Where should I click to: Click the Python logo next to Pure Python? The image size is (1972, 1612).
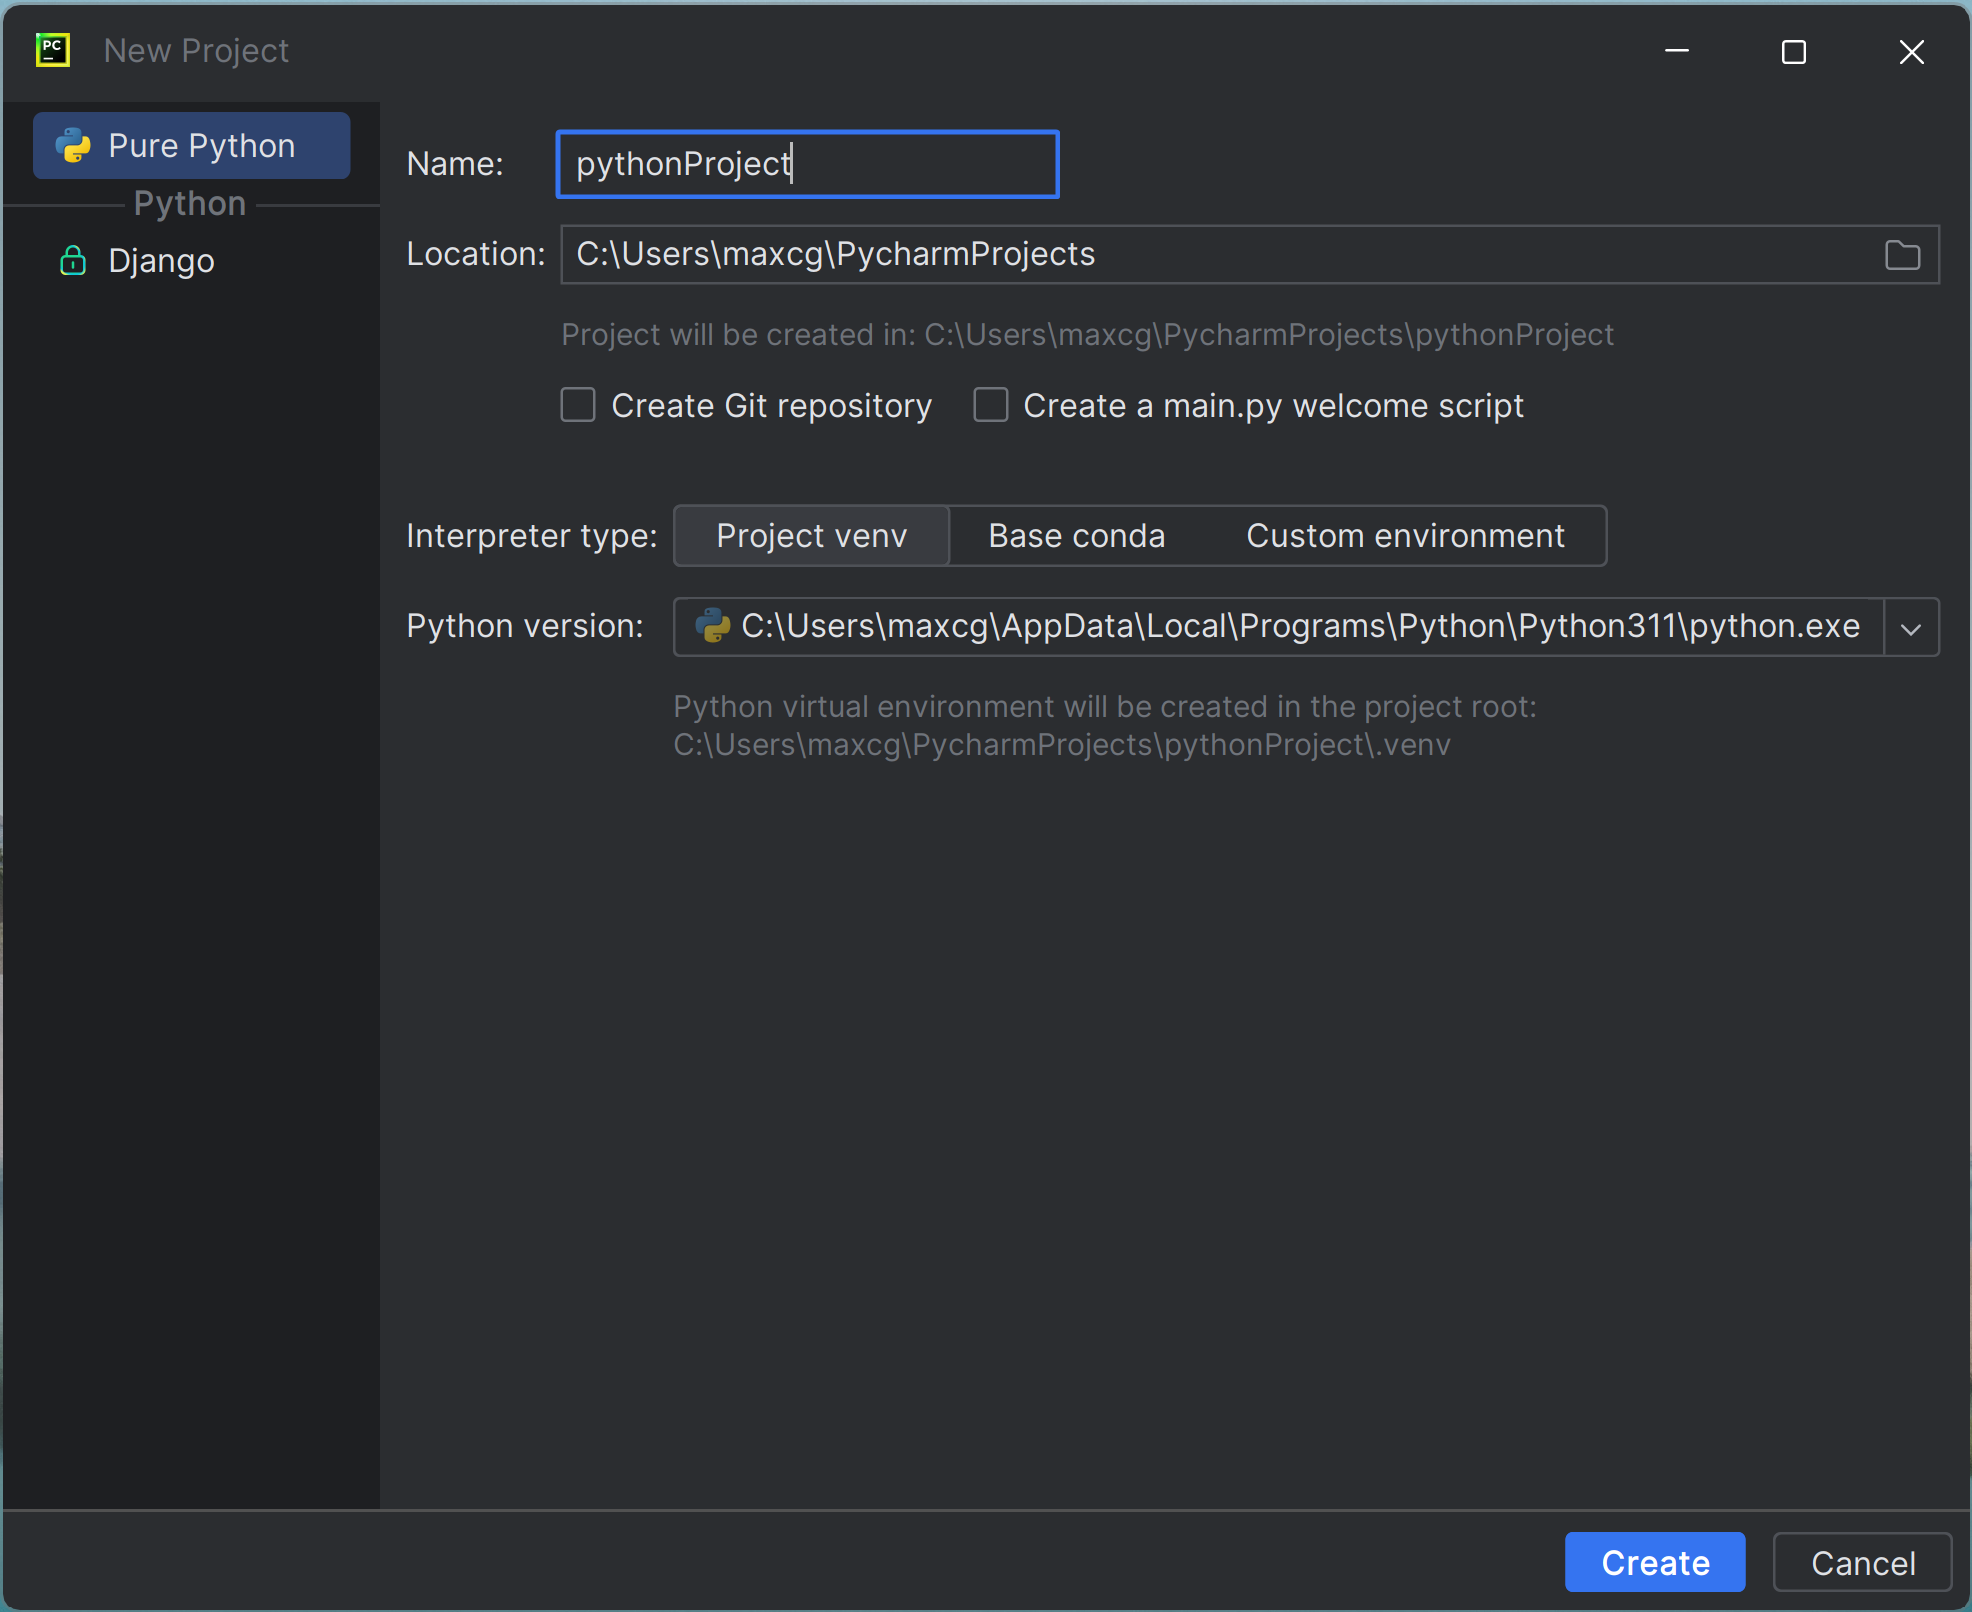[73, 145]
